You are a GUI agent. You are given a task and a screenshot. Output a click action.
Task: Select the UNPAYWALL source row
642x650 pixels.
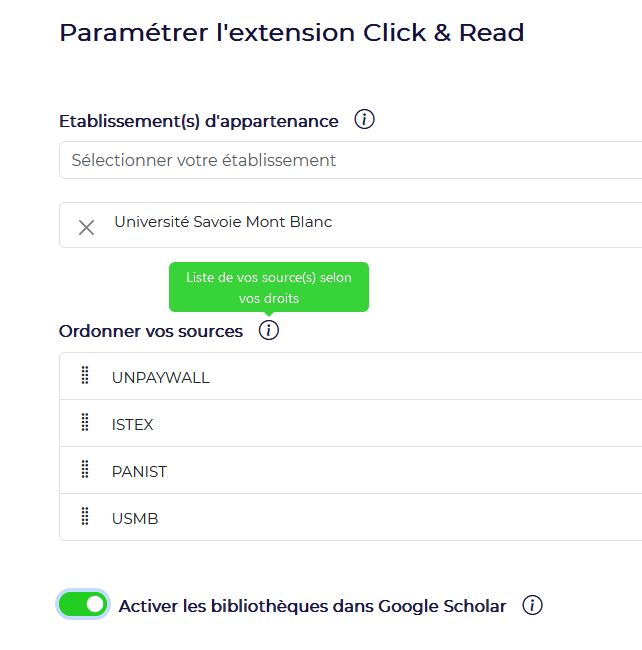[351, 376]
